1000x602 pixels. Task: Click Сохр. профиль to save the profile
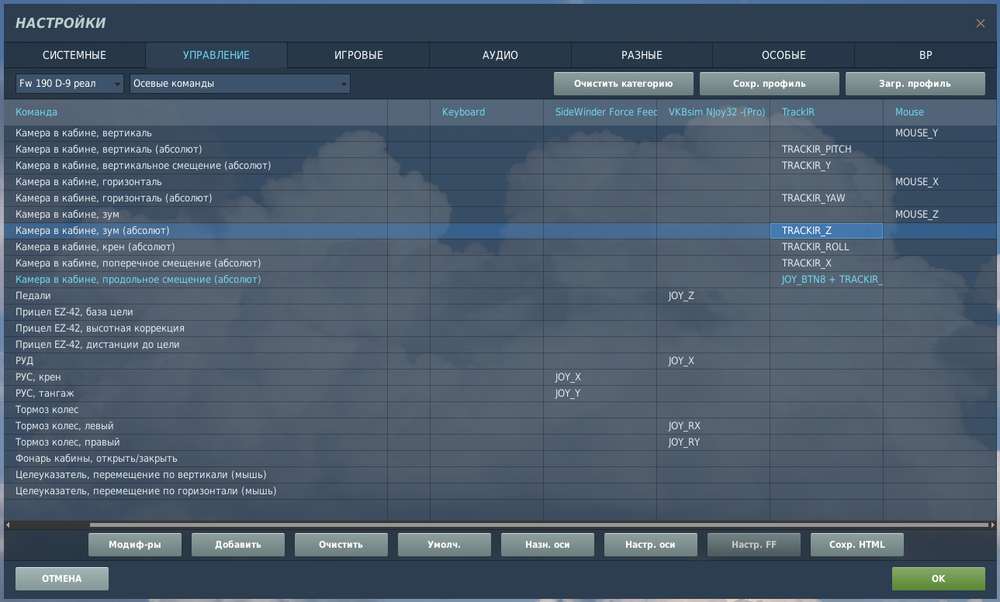tap(769, 84)
